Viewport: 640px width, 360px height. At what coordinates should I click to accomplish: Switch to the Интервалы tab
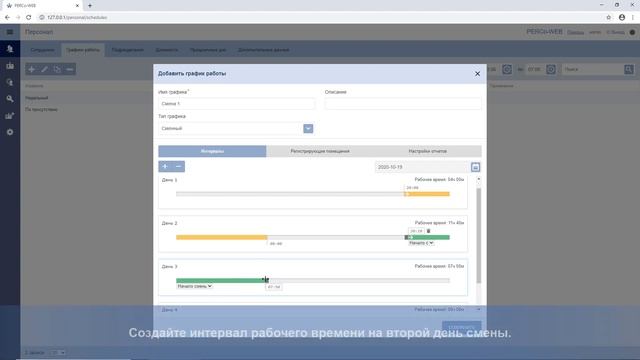point(212,151)
